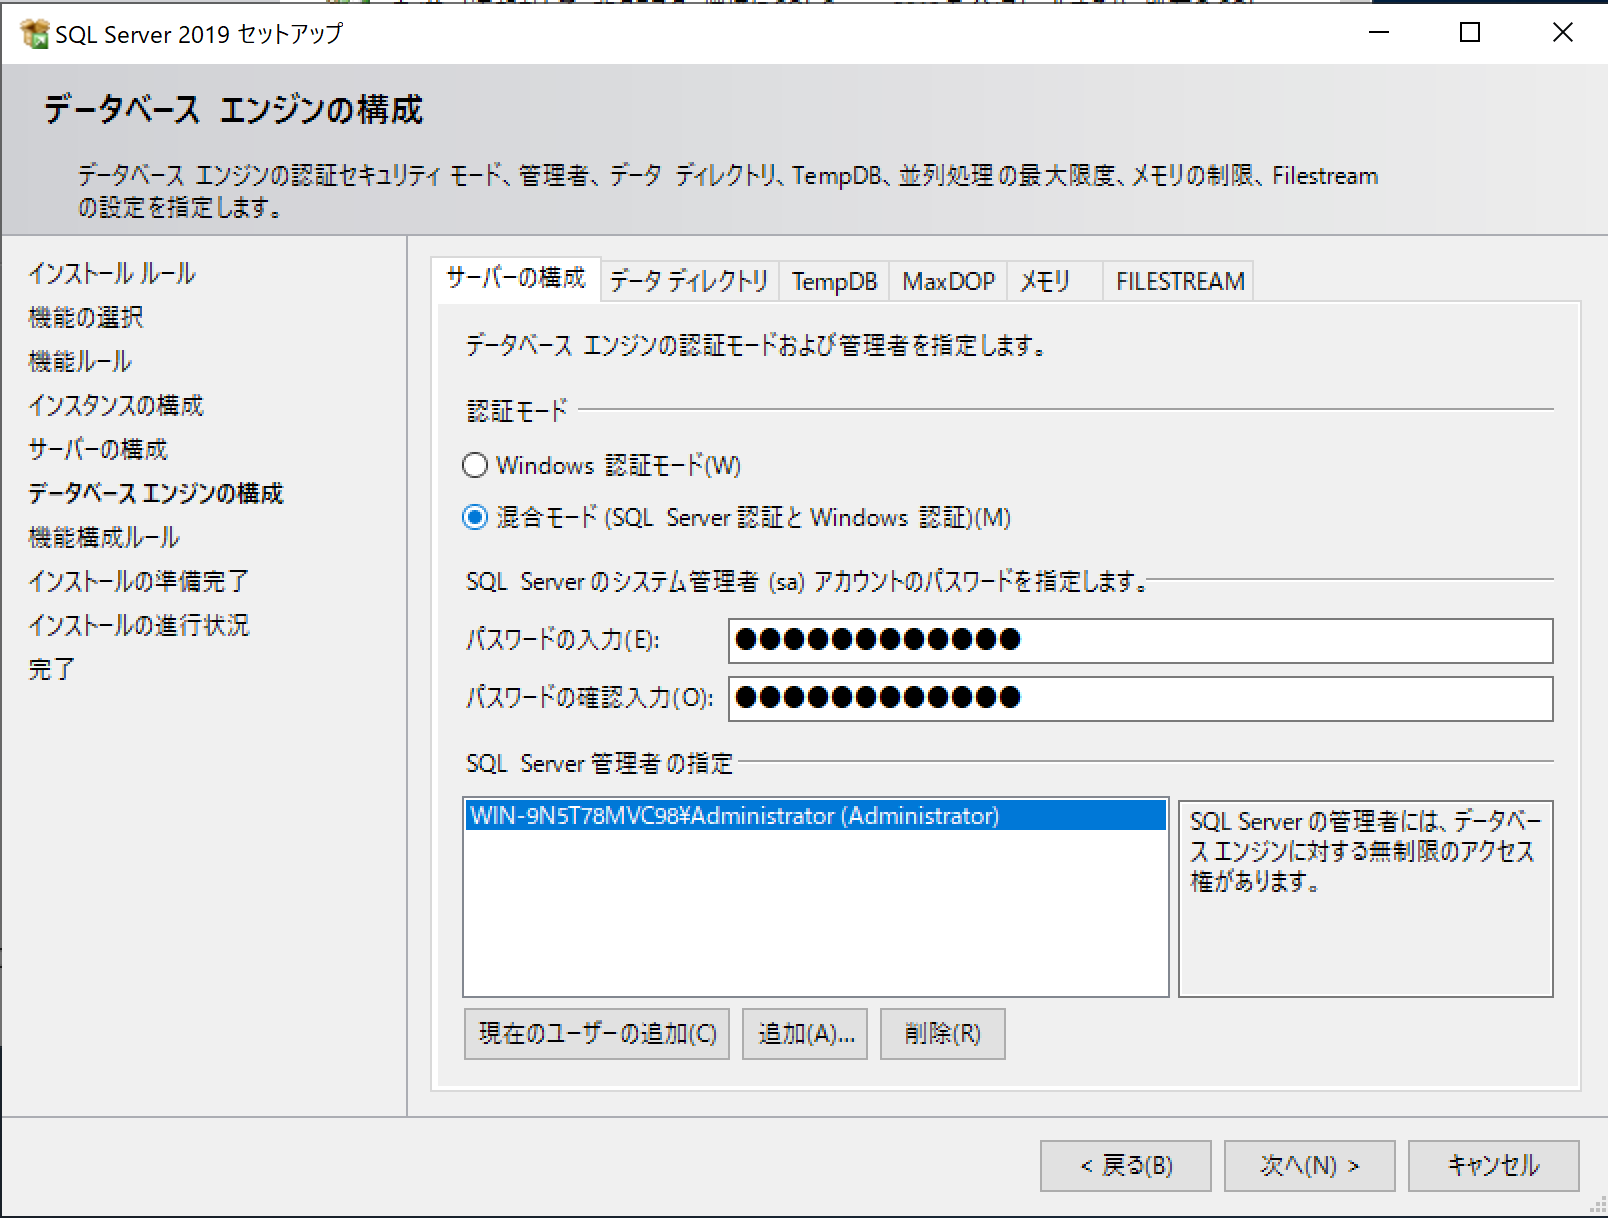Click インストールの準備完了 step in sidebar
This screenshot has height=1218, width=1608.
tap(138, 581)
